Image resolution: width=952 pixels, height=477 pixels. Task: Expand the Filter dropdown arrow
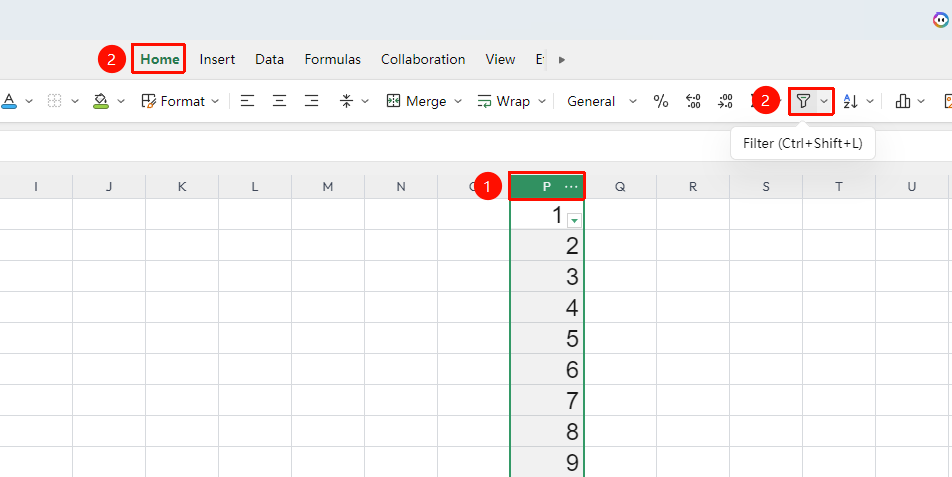(824, 101)
